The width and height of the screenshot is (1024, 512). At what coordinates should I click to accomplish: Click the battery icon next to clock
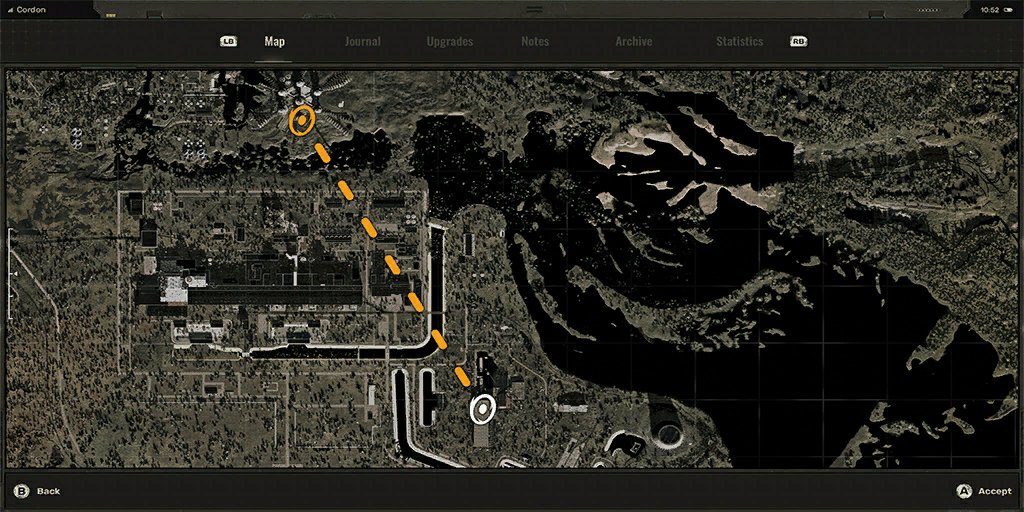(x=1010, y=10)
